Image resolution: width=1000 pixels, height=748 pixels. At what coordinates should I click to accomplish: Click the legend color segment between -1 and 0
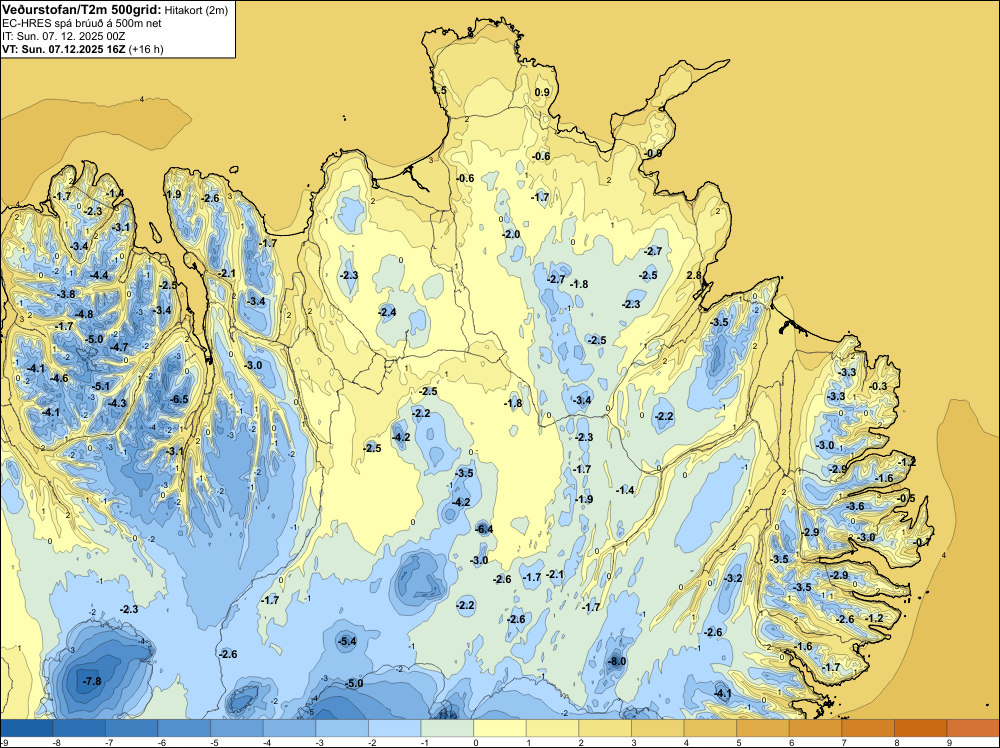pos(448,728)
